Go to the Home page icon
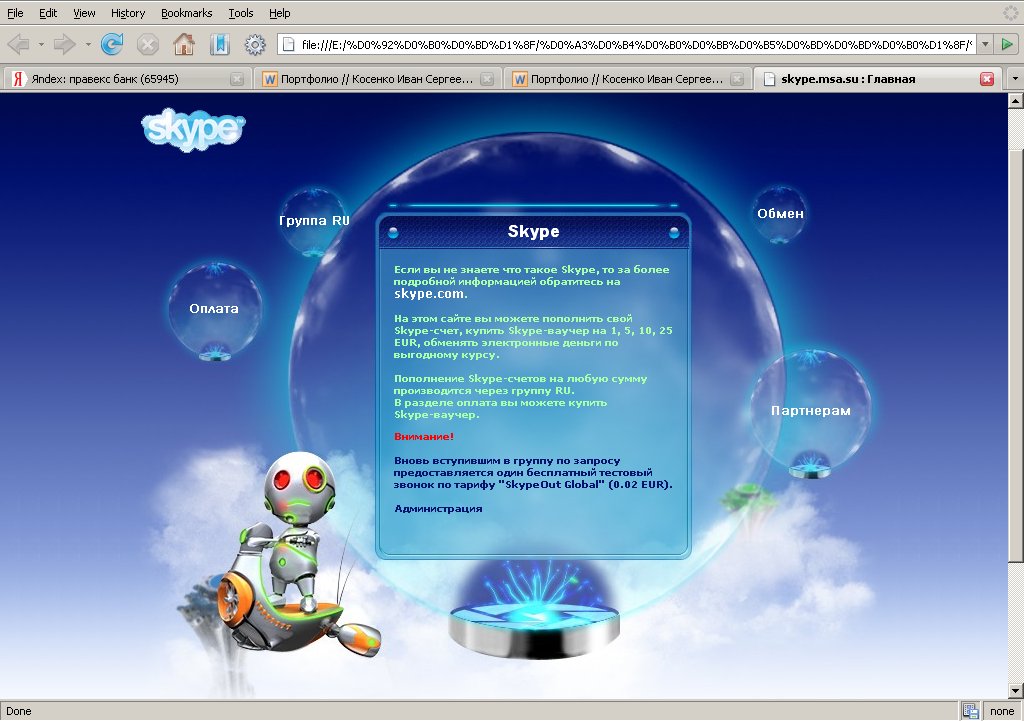 [184, 44]
